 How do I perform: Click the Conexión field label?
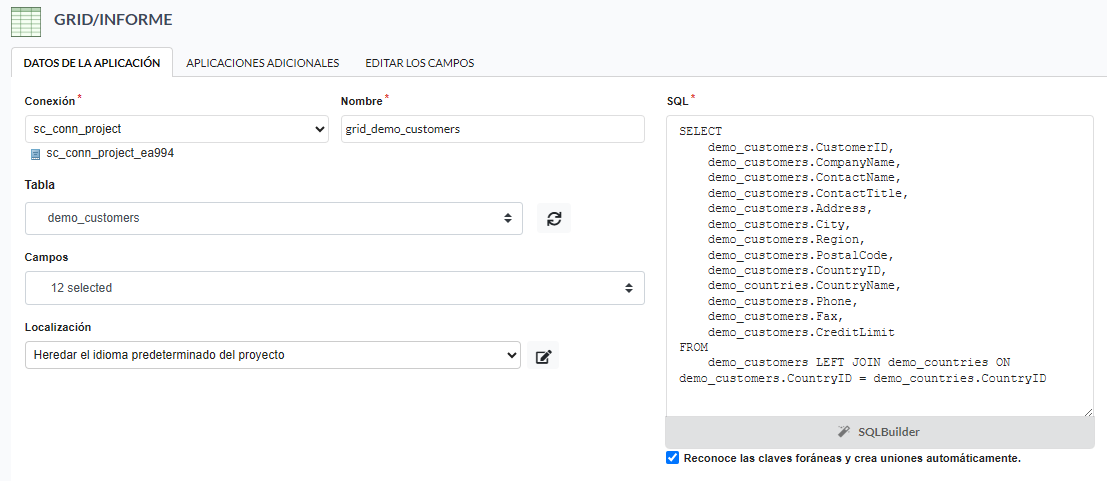[49, 101]
